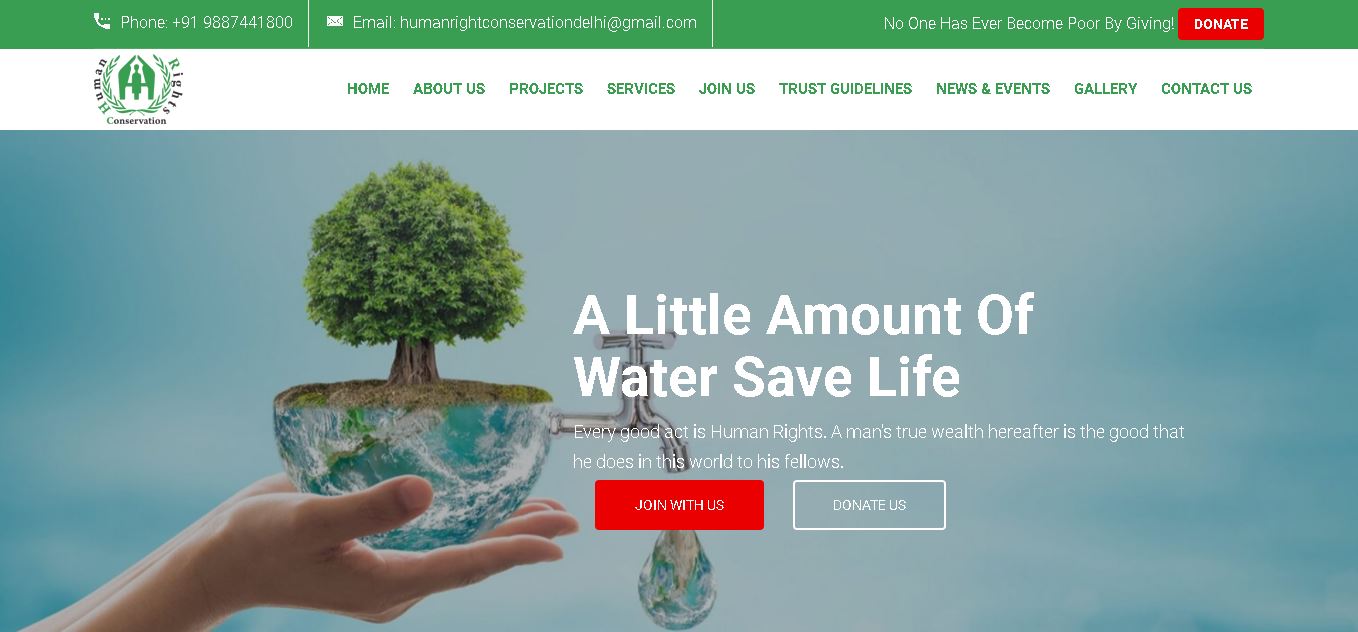
Task: Click the email envelope icon
Action: (335, 21)
